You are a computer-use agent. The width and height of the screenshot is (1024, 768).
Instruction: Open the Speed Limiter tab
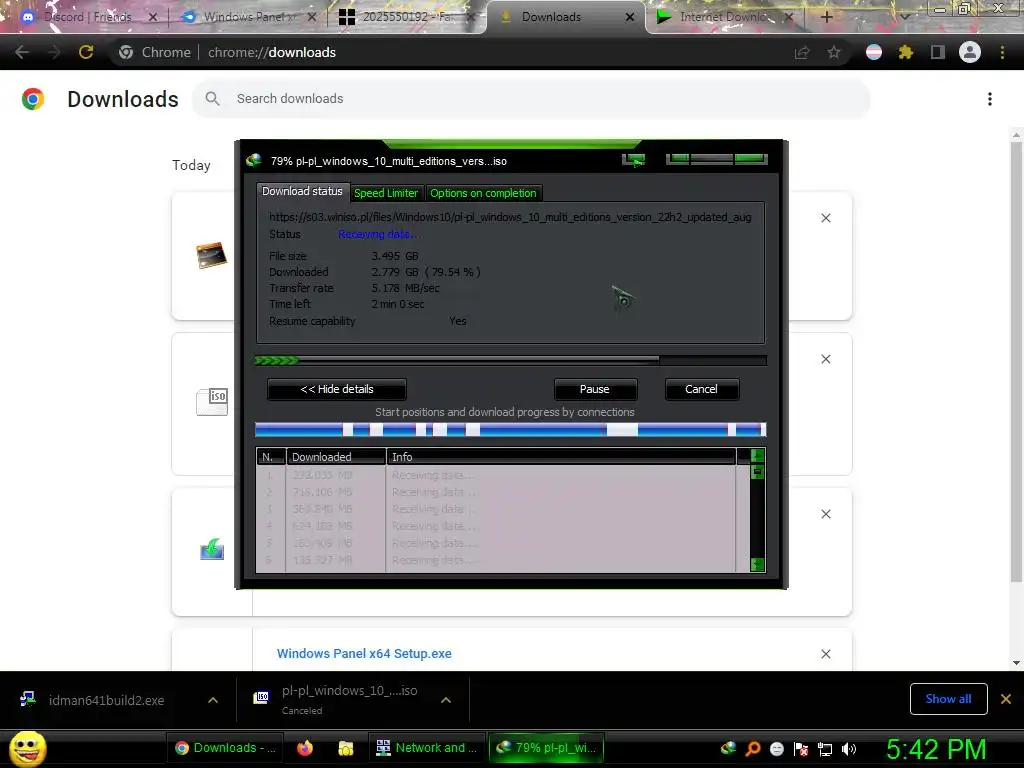pyautogui.click(x=385, y=193)
